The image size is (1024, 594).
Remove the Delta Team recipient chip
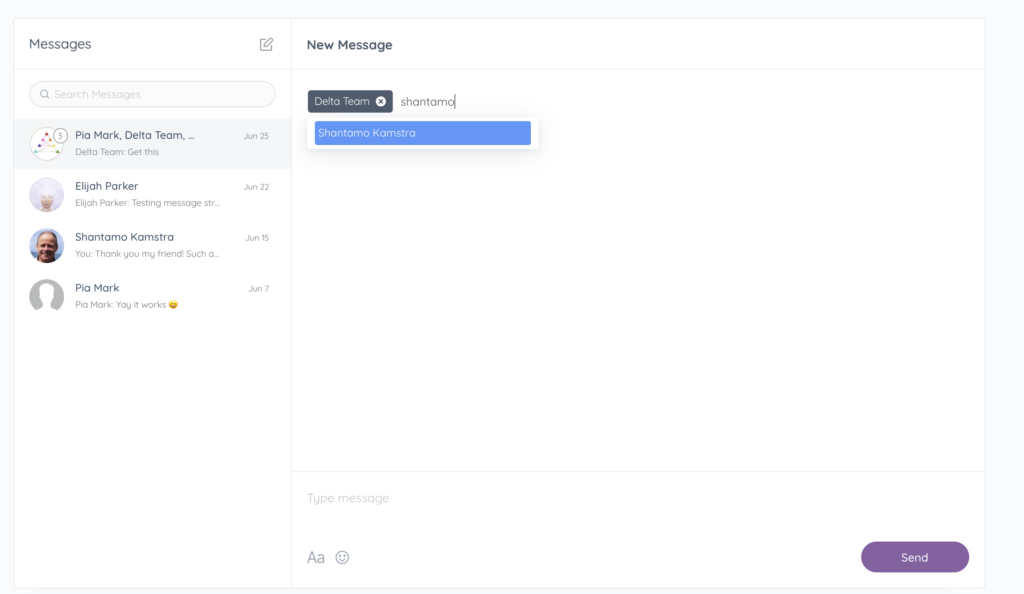(381, 101)
